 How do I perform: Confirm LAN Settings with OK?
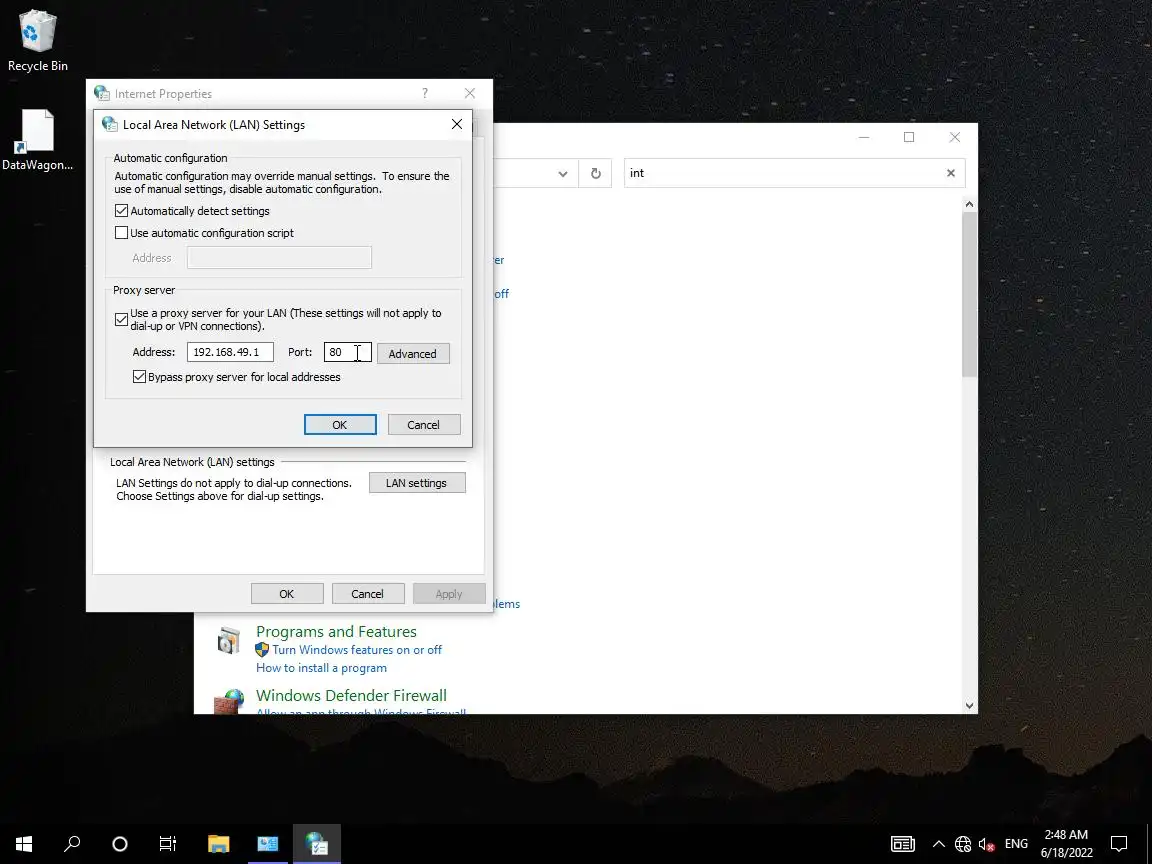(x=340, y=425)
